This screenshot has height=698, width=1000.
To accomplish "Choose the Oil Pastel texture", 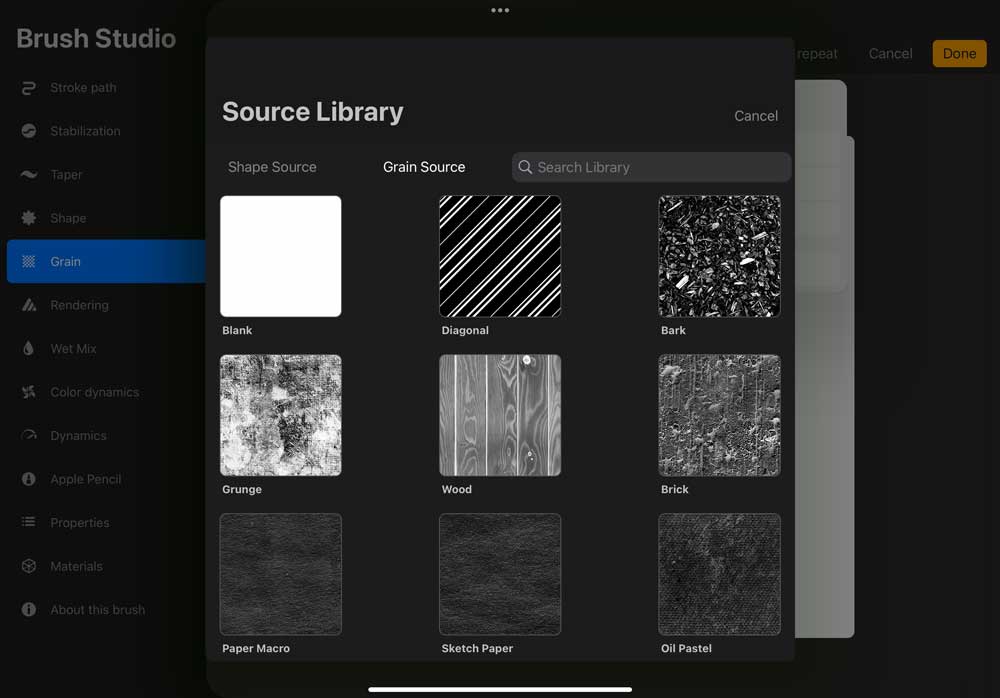I will 719,574.
